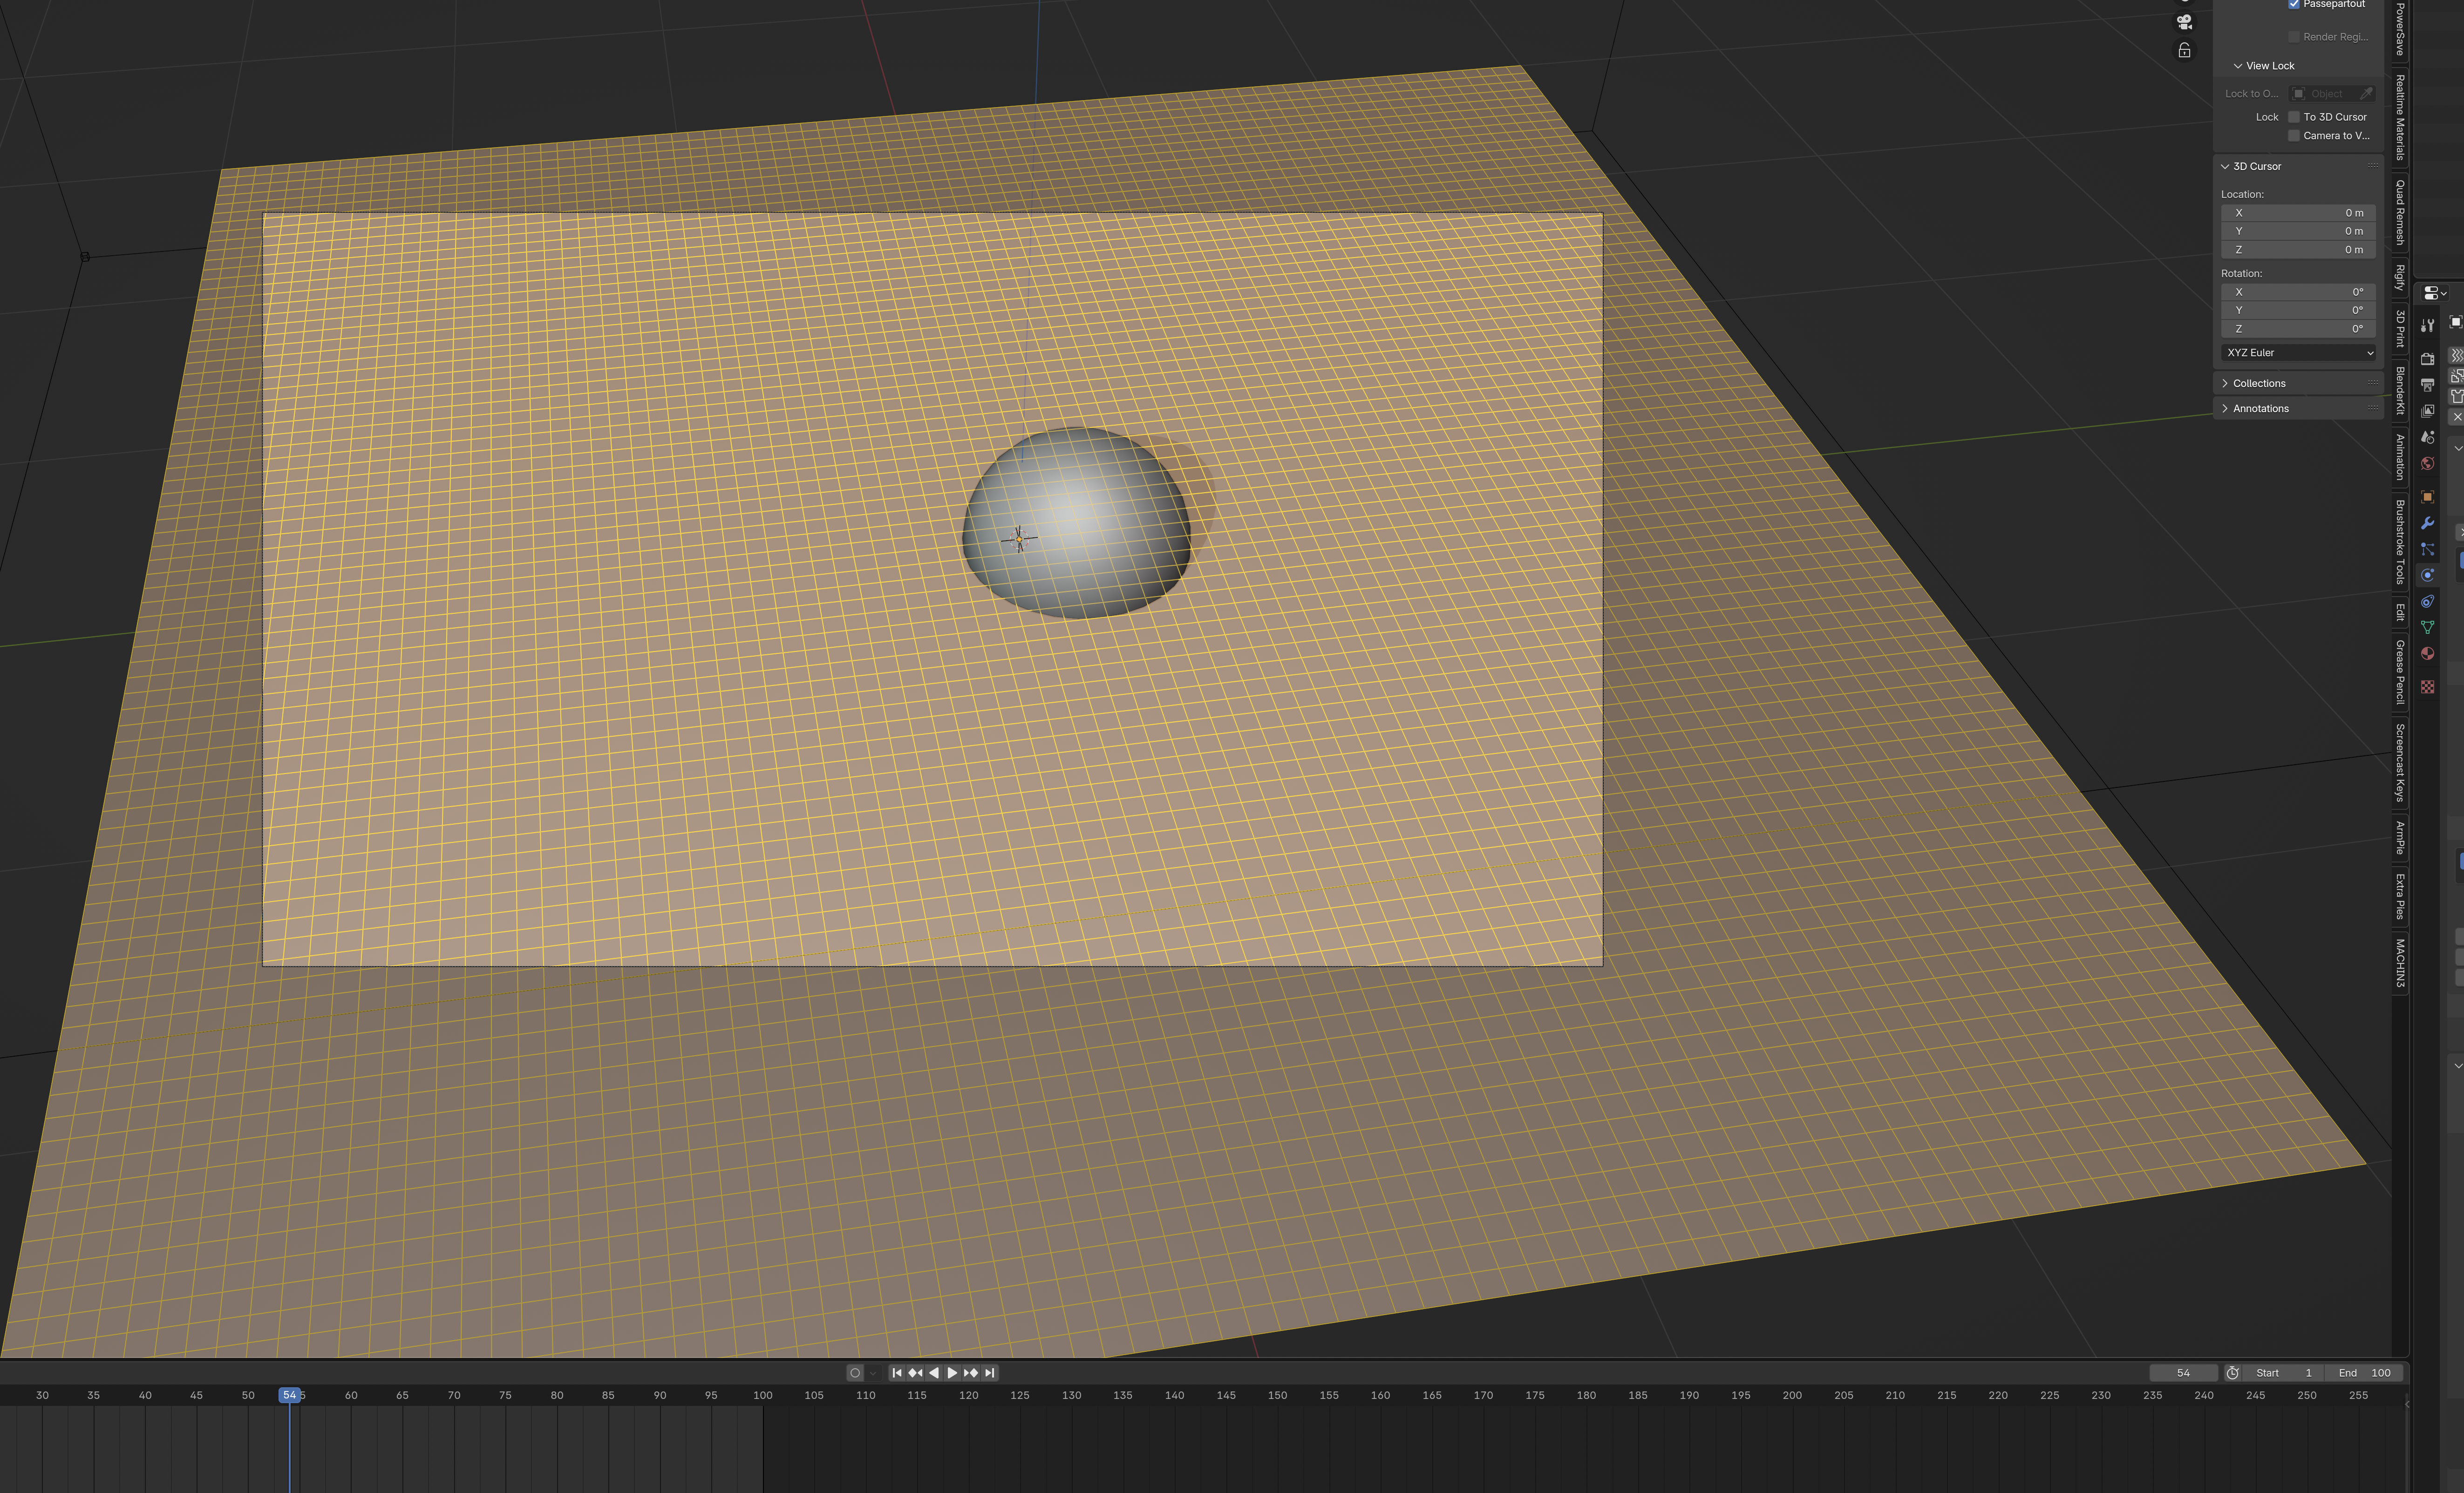Toggle the view rotation lock padlock icon
2464x1493 pixels.
(x=2185, y=50)
